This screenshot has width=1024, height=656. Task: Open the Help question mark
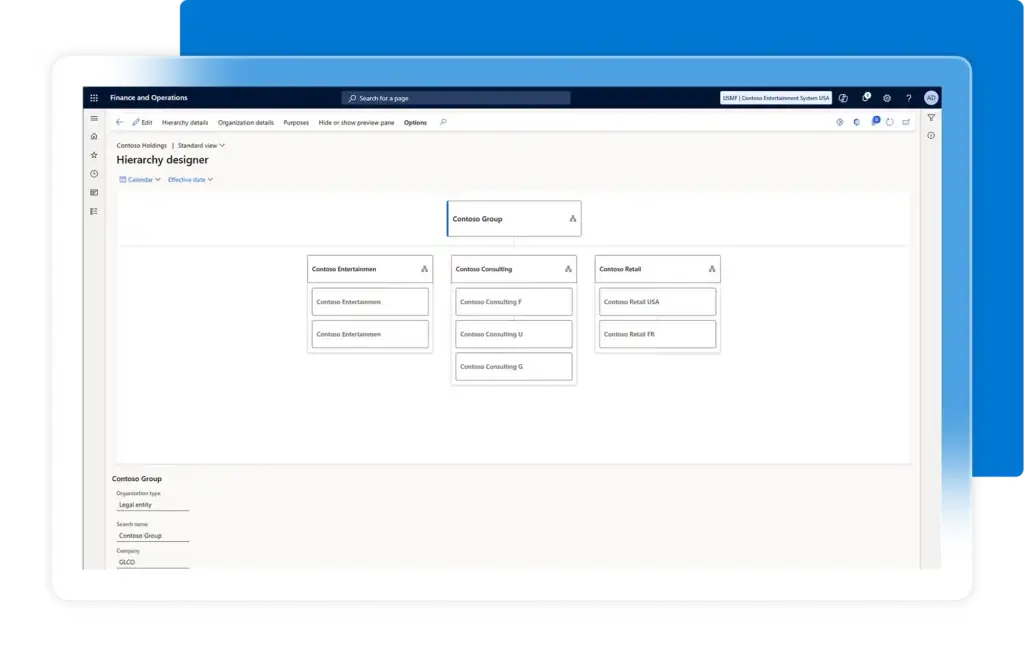(x=908, y=98)
